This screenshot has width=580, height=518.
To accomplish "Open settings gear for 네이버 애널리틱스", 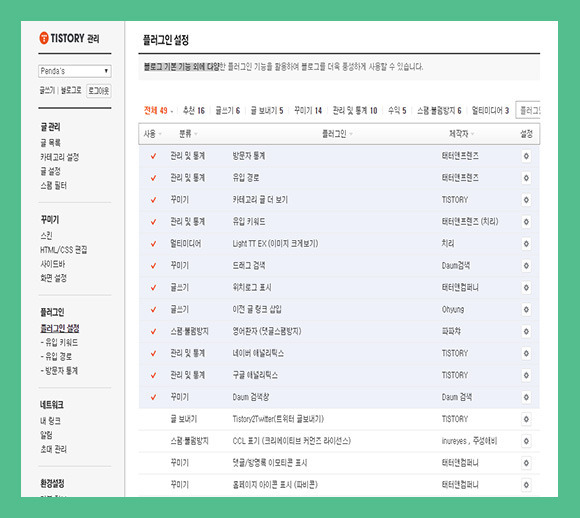I will [x=526, y=353].
